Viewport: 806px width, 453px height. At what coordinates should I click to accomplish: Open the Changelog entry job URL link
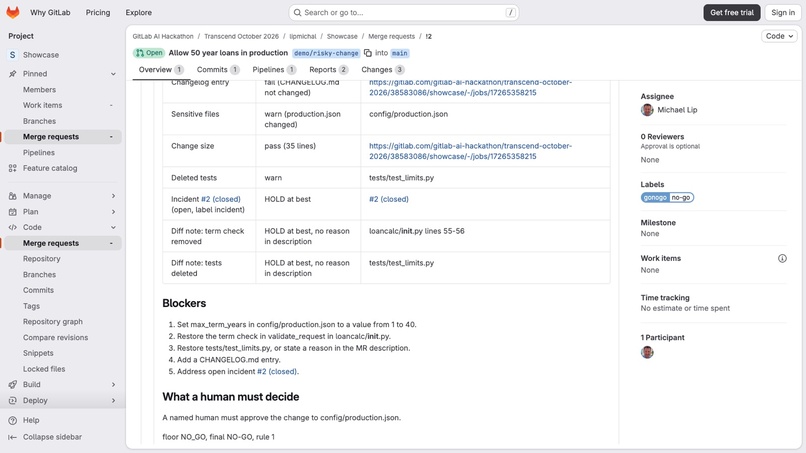point(470,87)
